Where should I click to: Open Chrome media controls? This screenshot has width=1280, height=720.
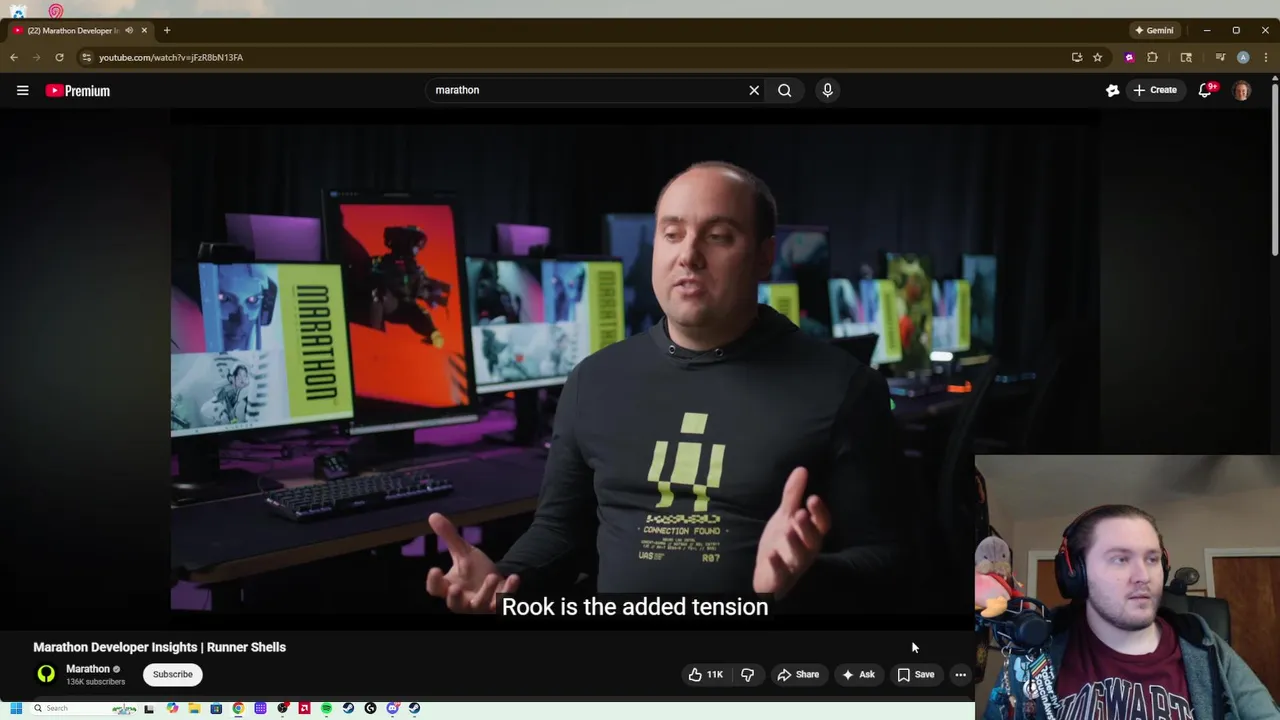tap(1220, 57)
